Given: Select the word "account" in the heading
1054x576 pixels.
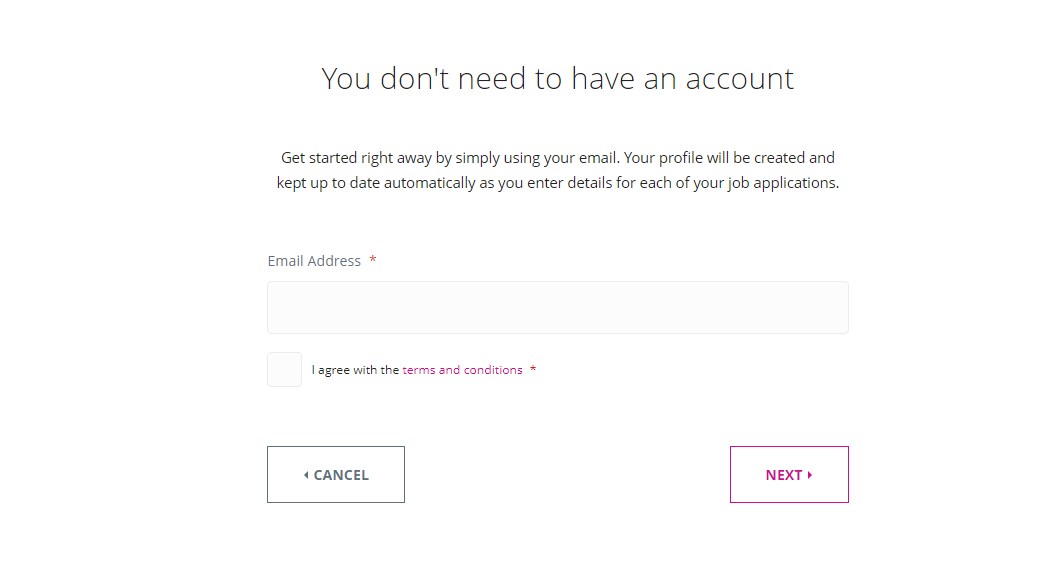Looking at the screenshot, I should (x=738, y=79).
